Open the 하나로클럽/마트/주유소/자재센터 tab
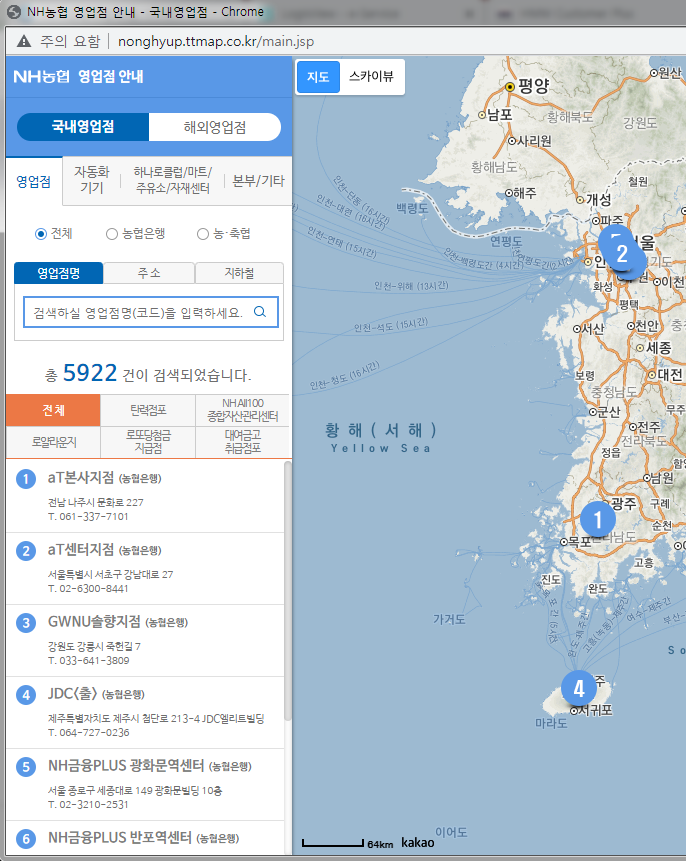Image resolution: width=686 pixels, height=861 pixels. [172, 180]
